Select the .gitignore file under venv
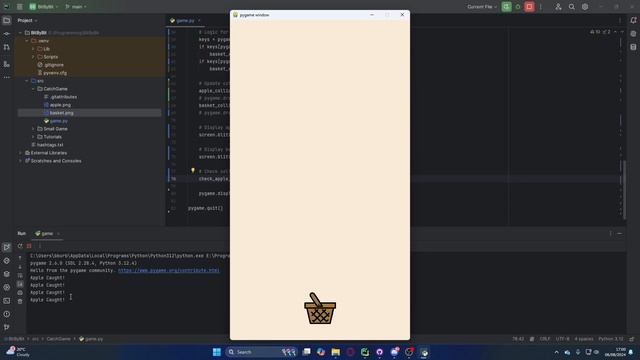This screenshot has height=360, width=640. click(x=51, y=65)
